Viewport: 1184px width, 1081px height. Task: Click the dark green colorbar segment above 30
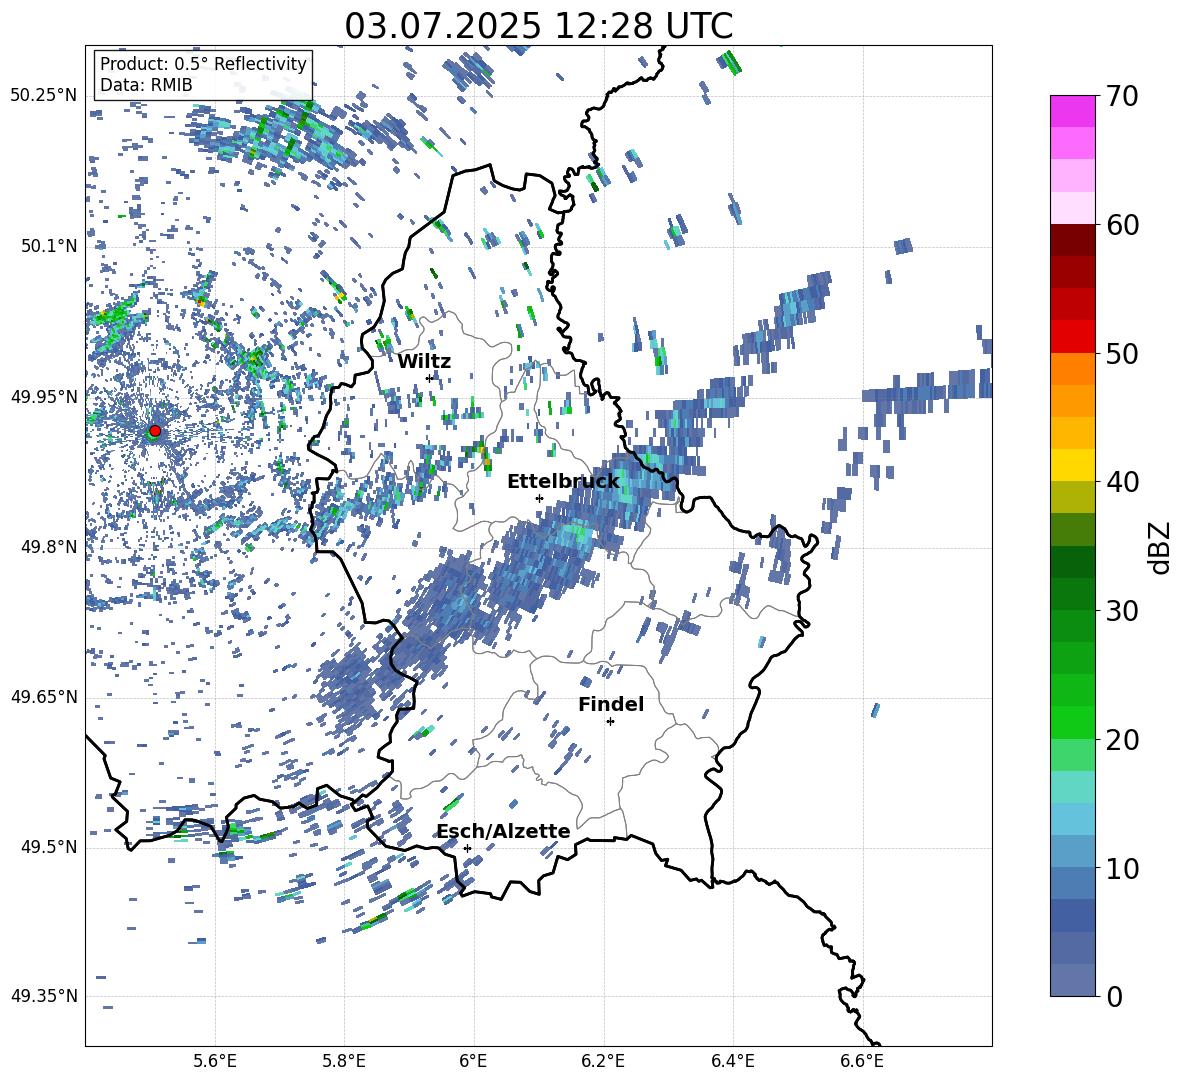pyautogui.click(x=1072, y=562)
